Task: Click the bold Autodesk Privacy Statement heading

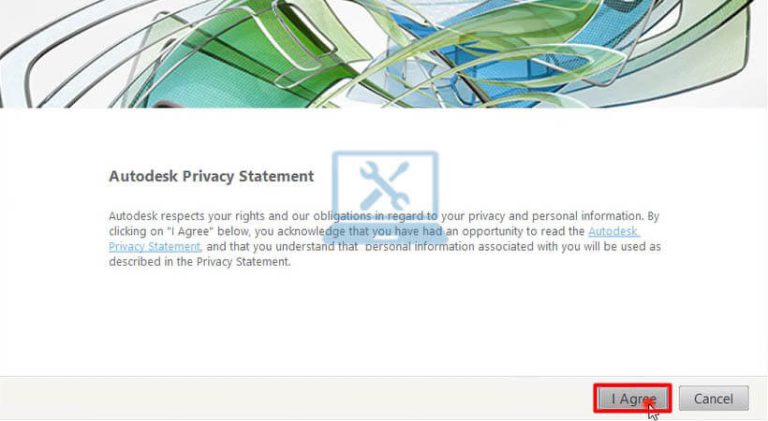Action: click(211, 176)
